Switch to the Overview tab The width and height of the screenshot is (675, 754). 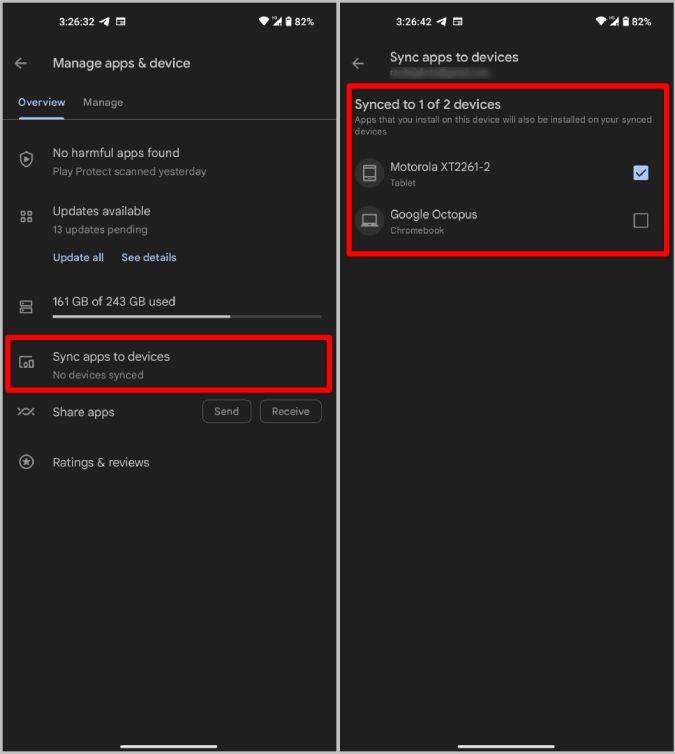pyautogui.click(x=41, y=102)
